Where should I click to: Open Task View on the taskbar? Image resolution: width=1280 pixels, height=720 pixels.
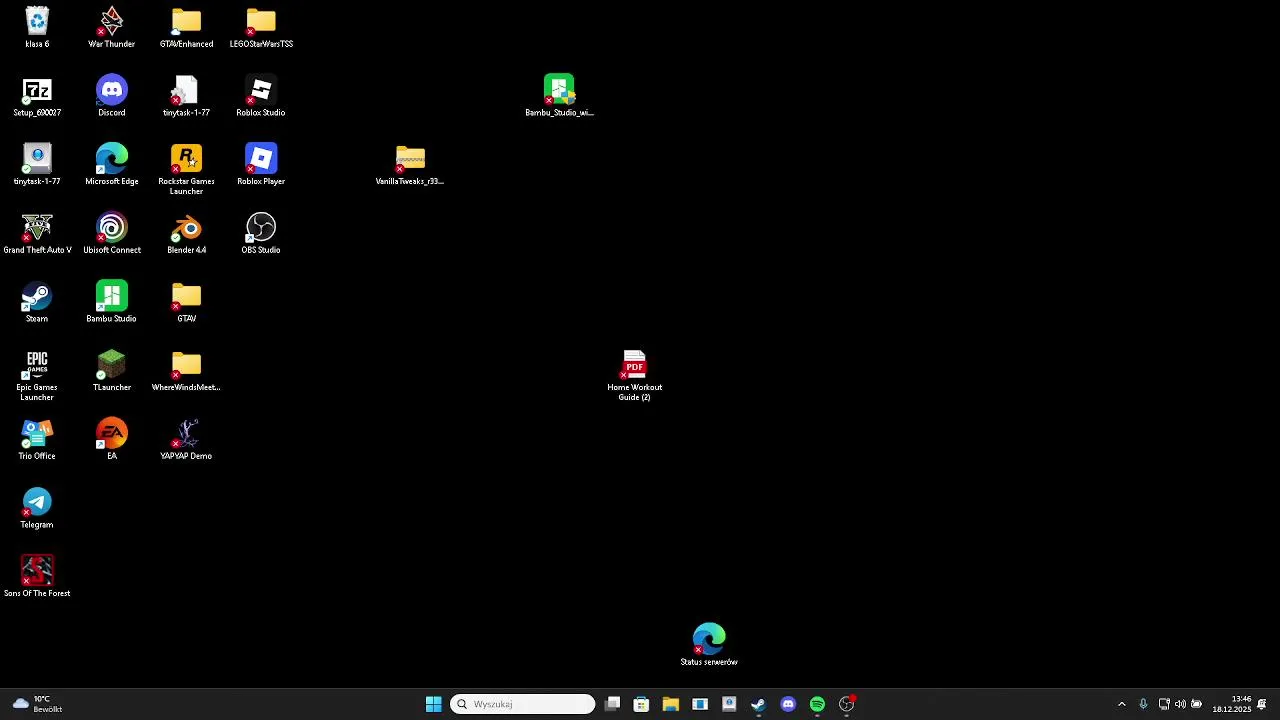coord(612,704)
